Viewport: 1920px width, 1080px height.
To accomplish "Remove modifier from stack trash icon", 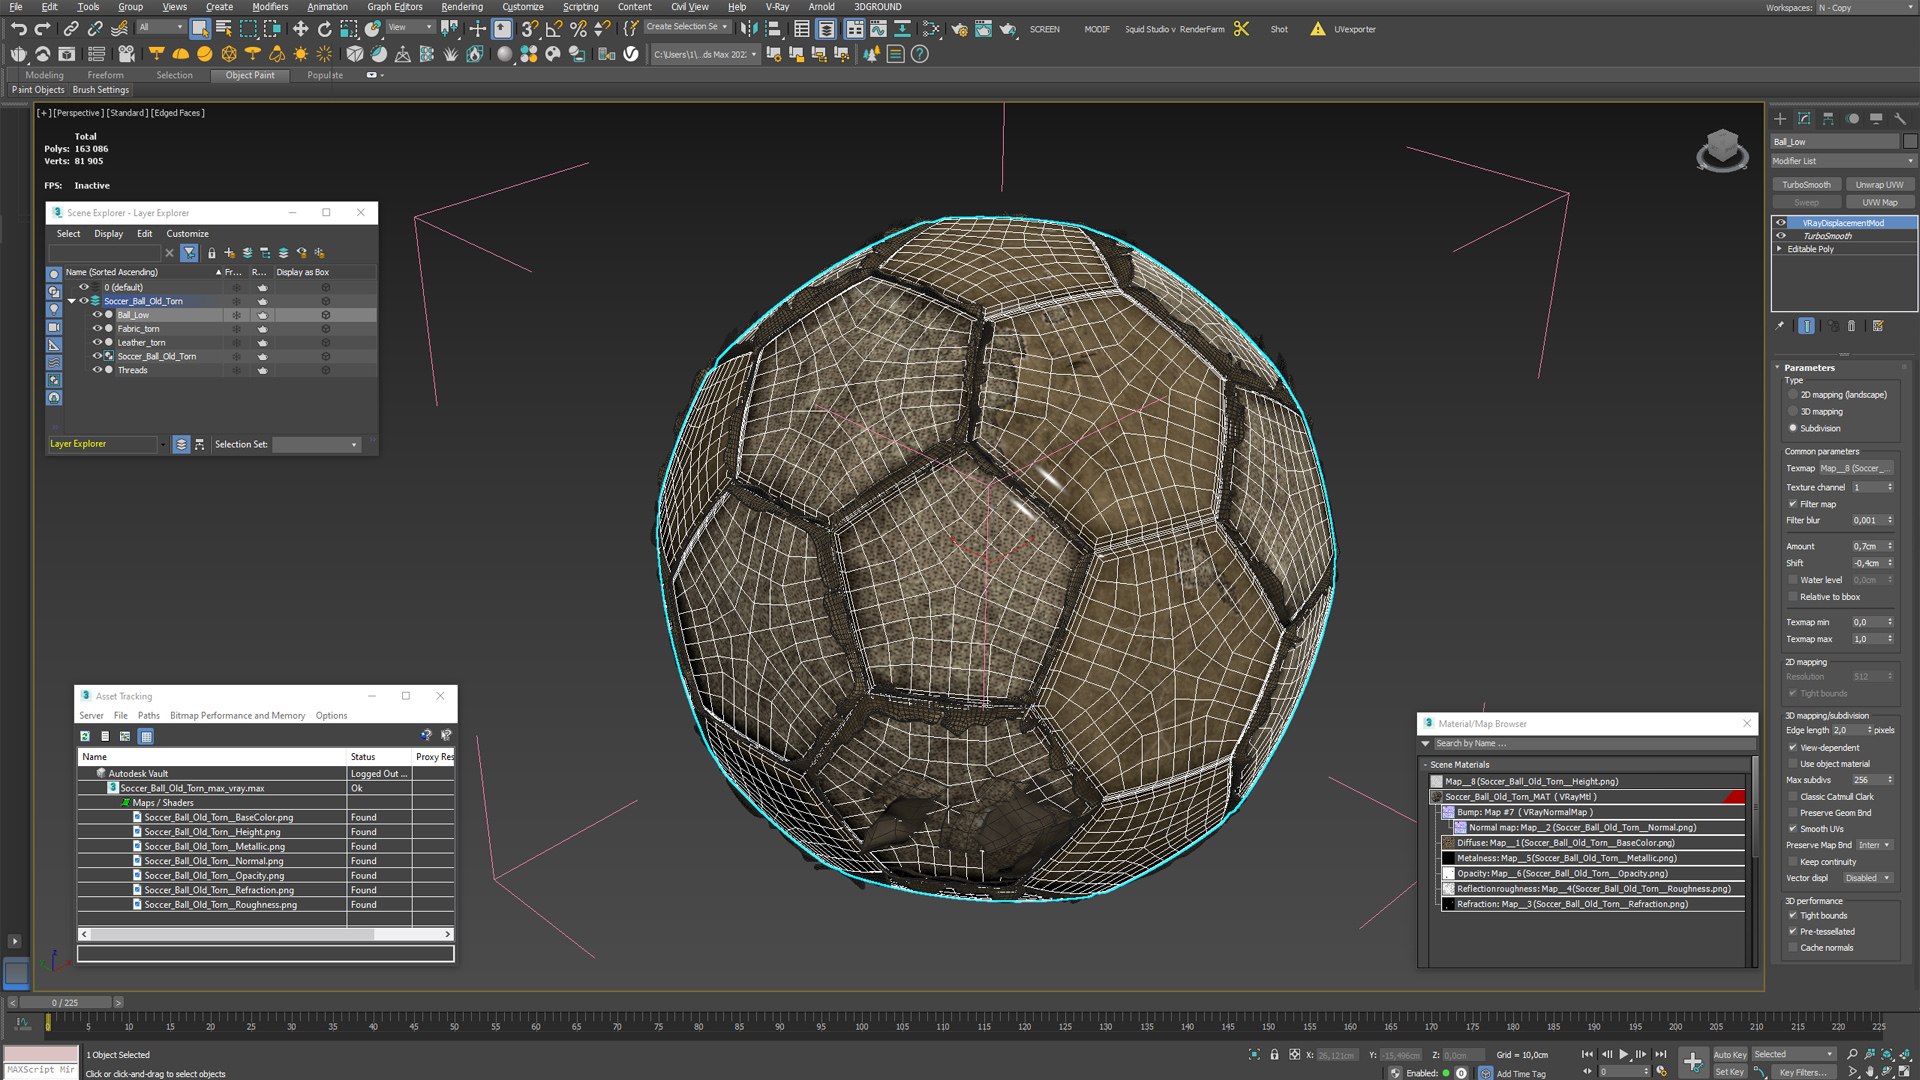I will coord(1851,326).
